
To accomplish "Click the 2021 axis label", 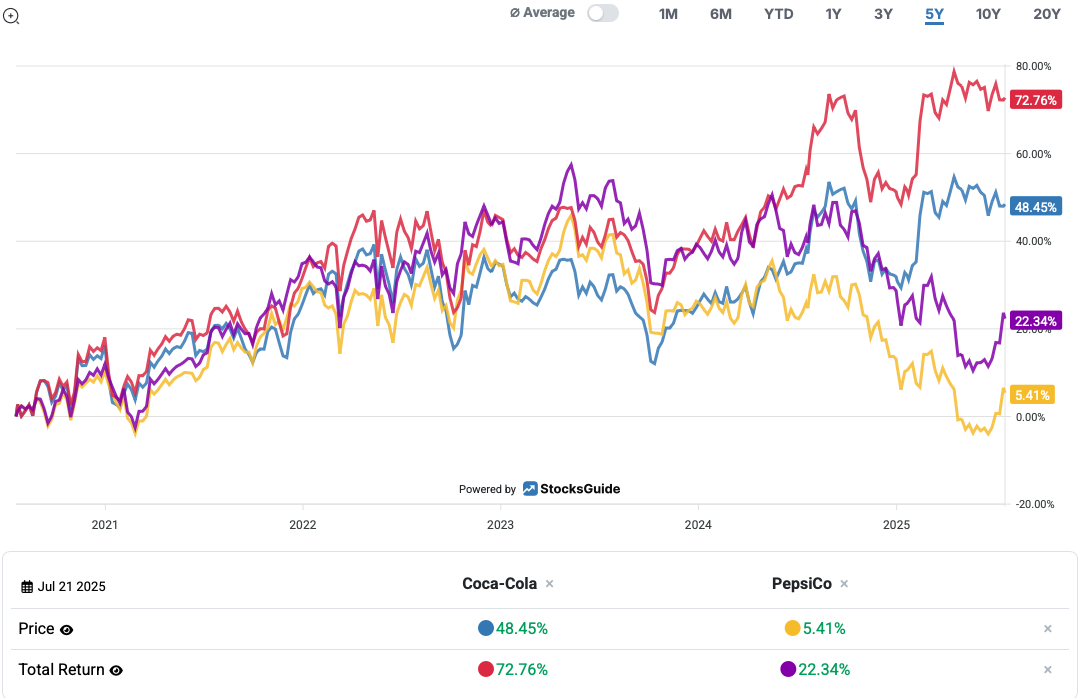I will [104, 525].
